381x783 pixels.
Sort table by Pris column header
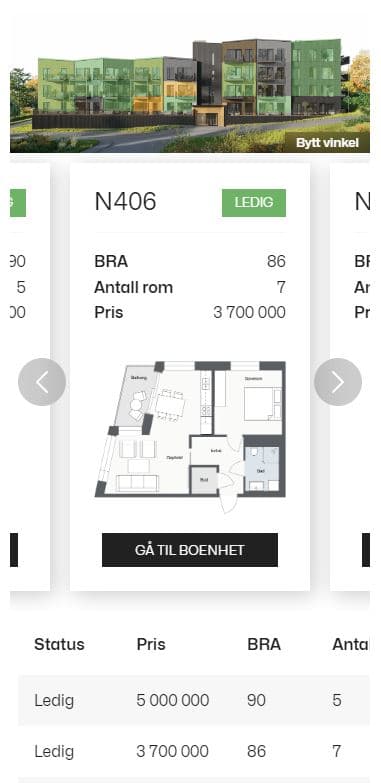(151, 644)
